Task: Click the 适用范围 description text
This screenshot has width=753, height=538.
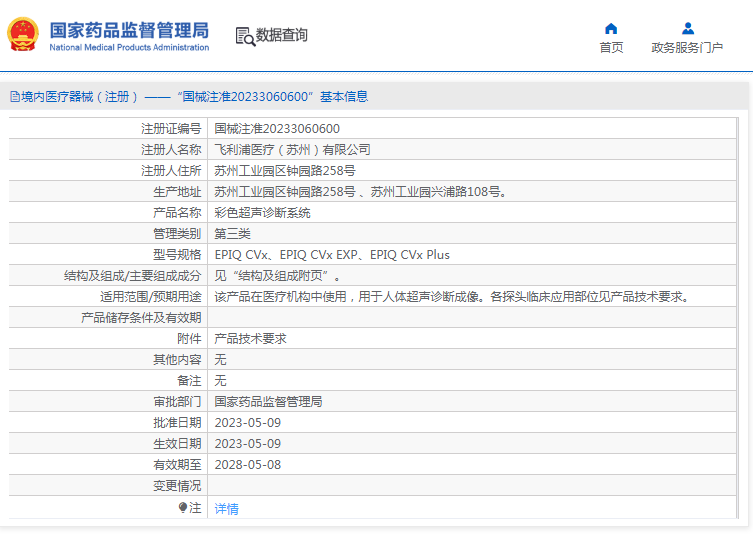Action: (x=452, y=297)
